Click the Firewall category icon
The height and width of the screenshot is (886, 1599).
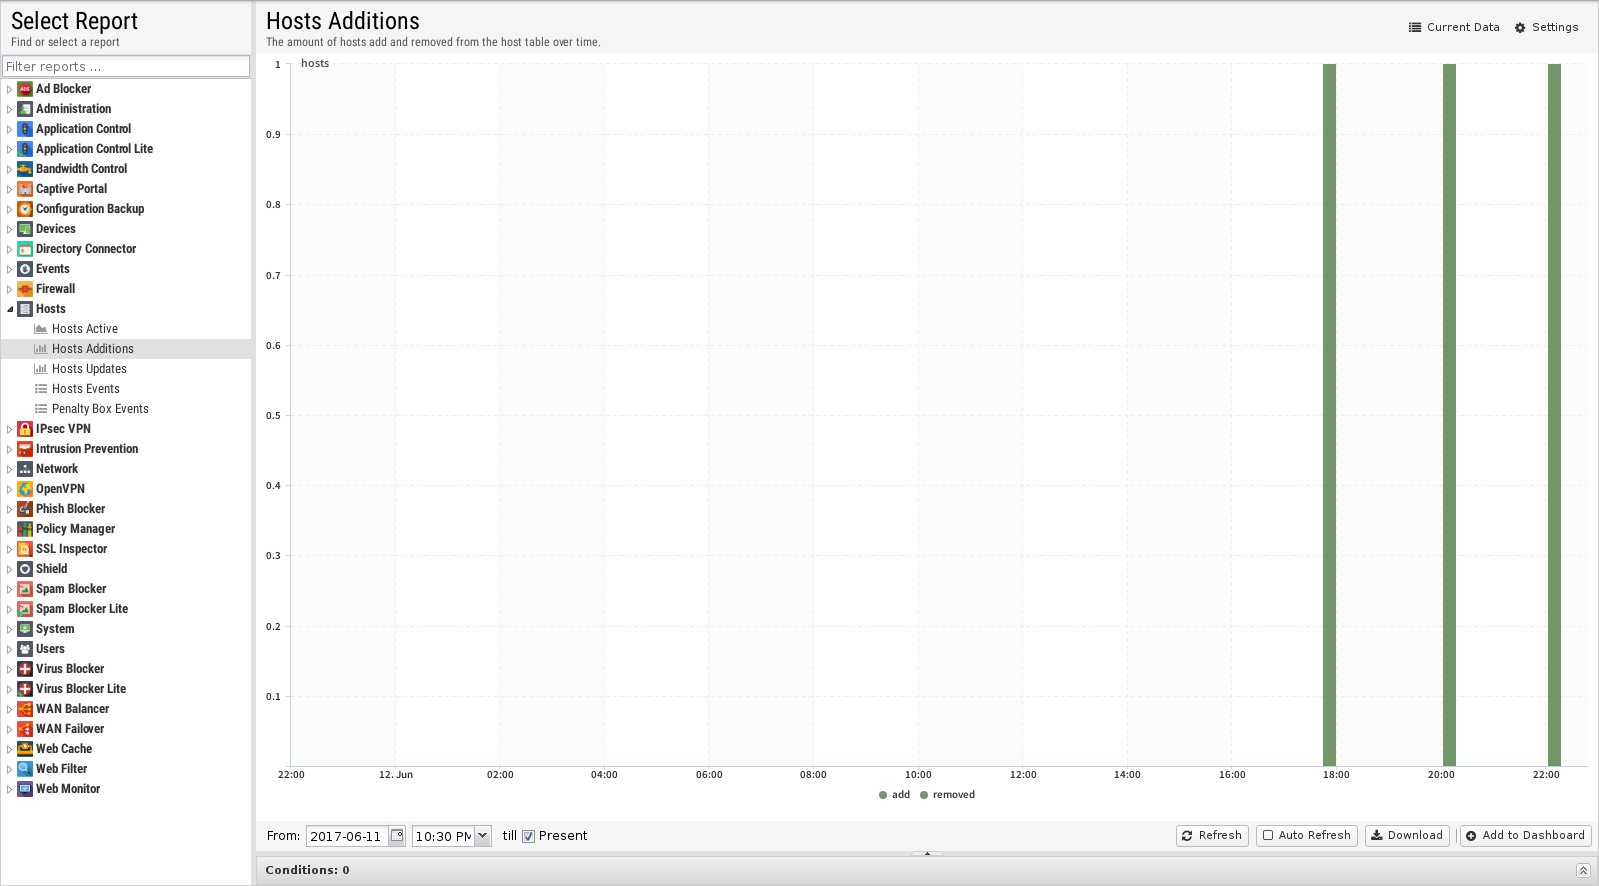[x=25, y=289]
